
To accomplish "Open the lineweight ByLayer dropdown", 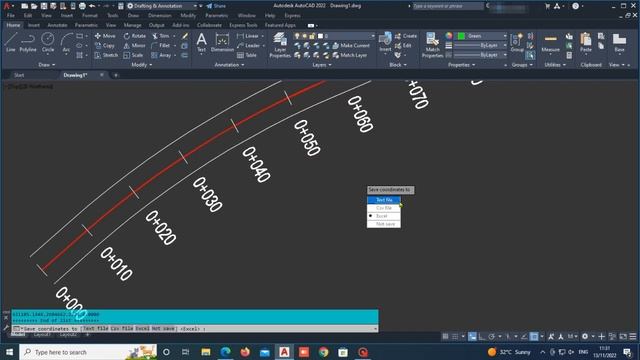I will (x=481, y=45).
